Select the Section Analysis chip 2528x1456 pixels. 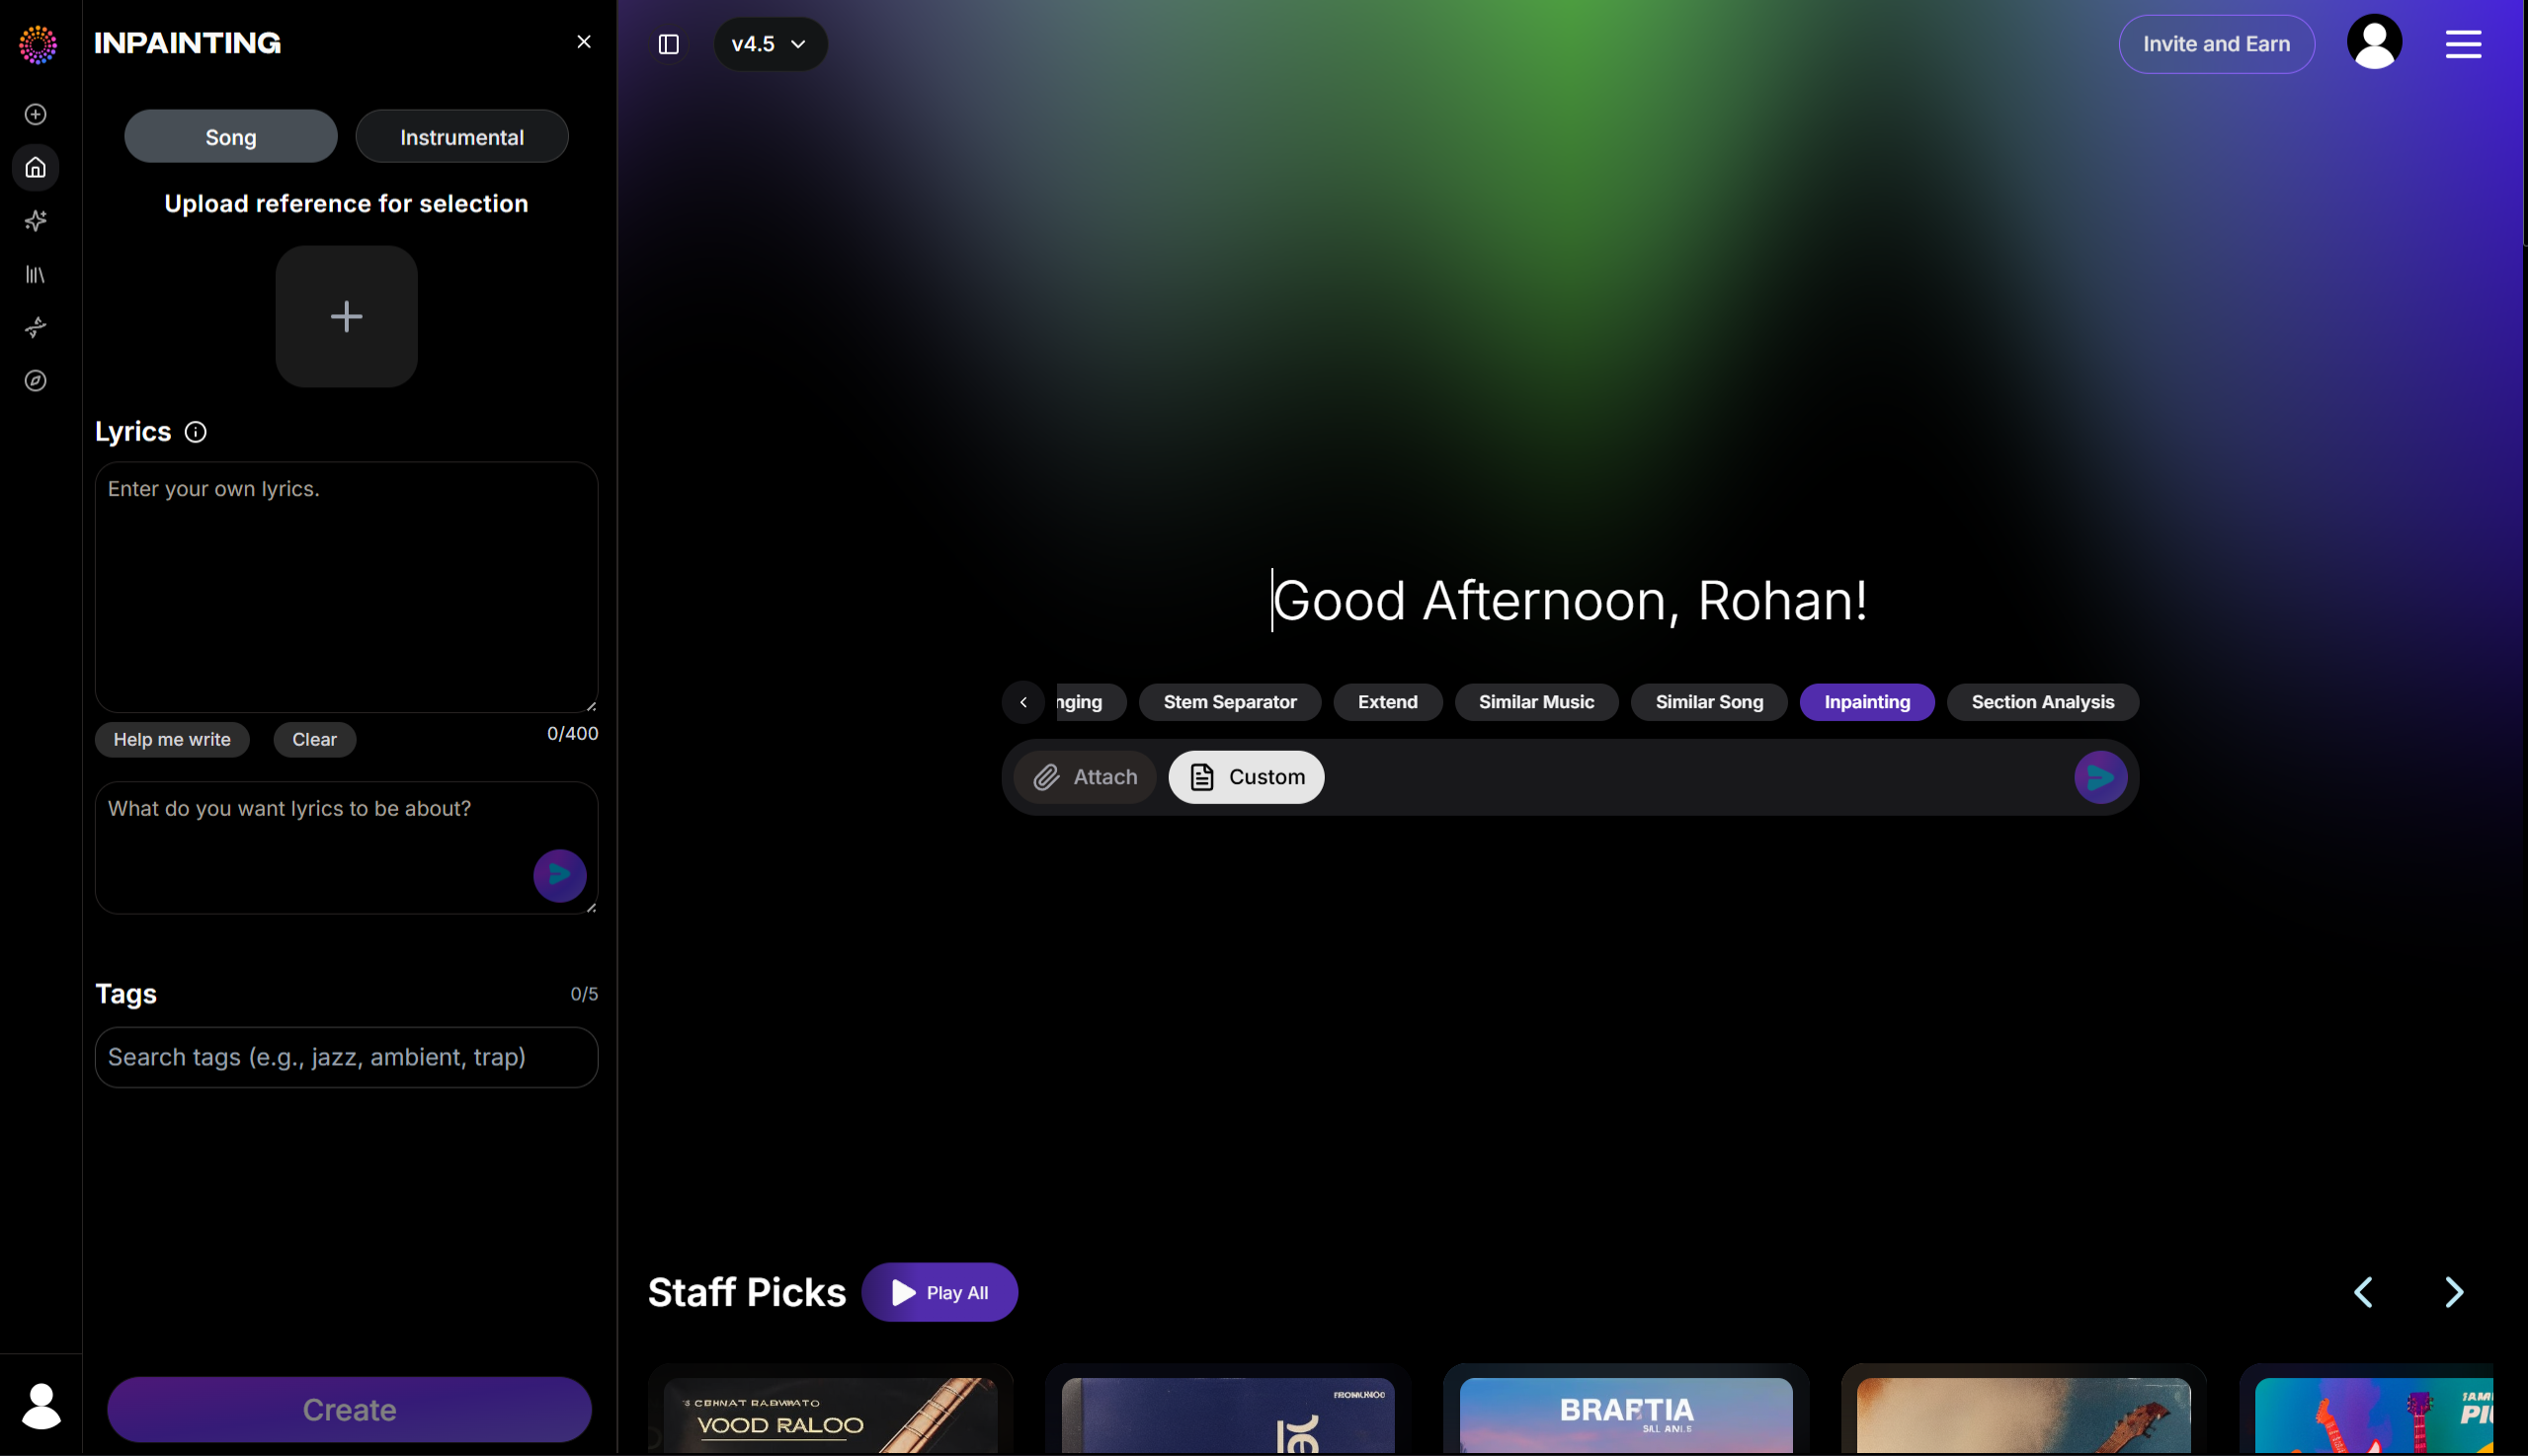[2042, 702]
